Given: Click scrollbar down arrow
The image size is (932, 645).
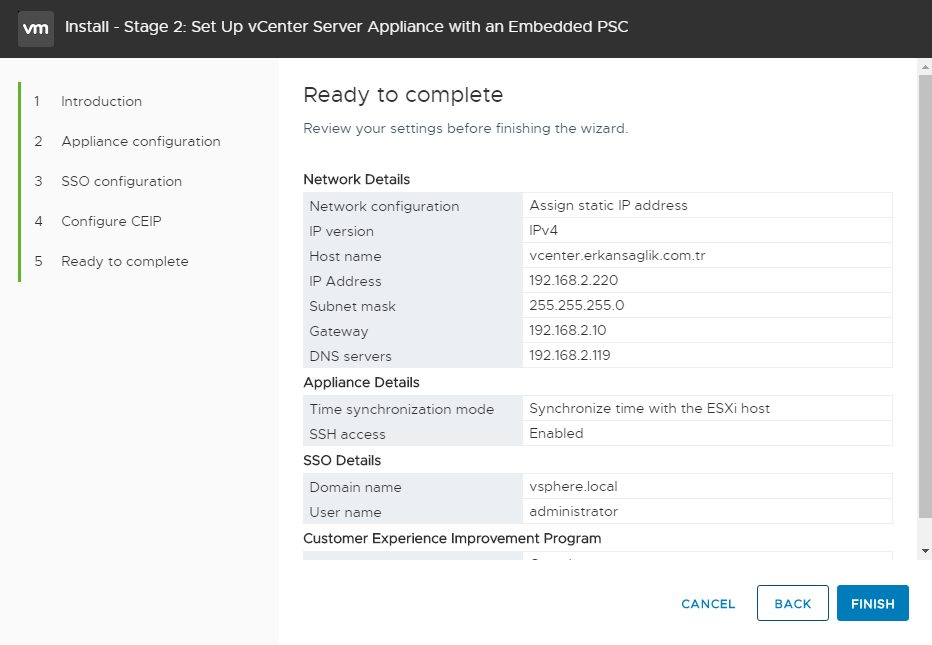Looking at the screenshot, I should [925, 551].
